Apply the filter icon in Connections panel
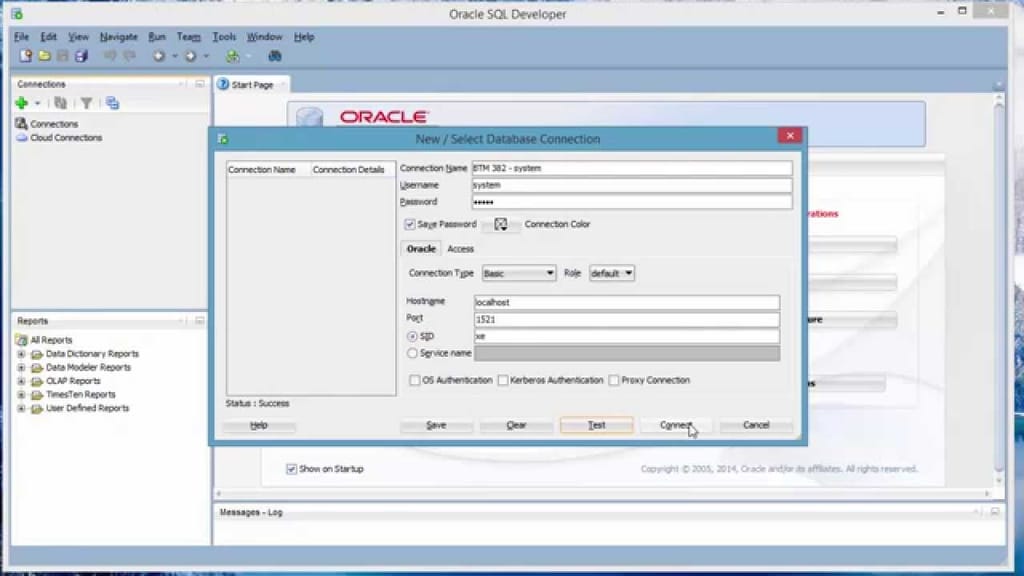Image resolution: width=1024 pixels, height=576 pixels. click(87, 103)
